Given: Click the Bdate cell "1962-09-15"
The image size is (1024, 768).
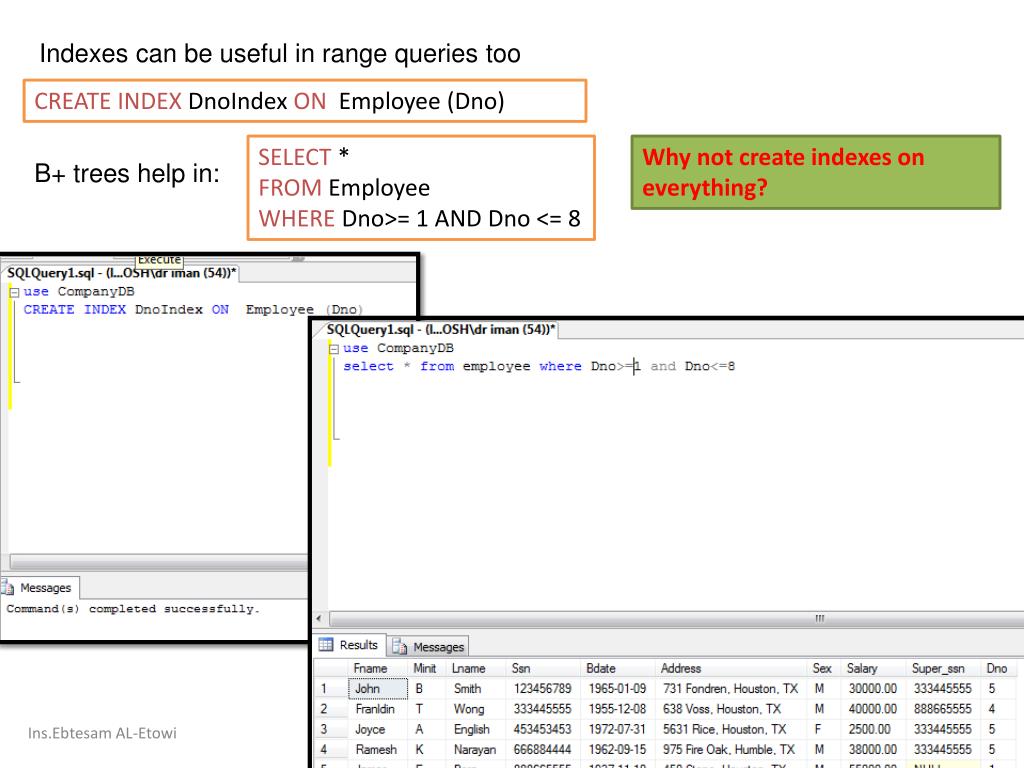Looking at the screenshot, I should (x=618, y=749).
